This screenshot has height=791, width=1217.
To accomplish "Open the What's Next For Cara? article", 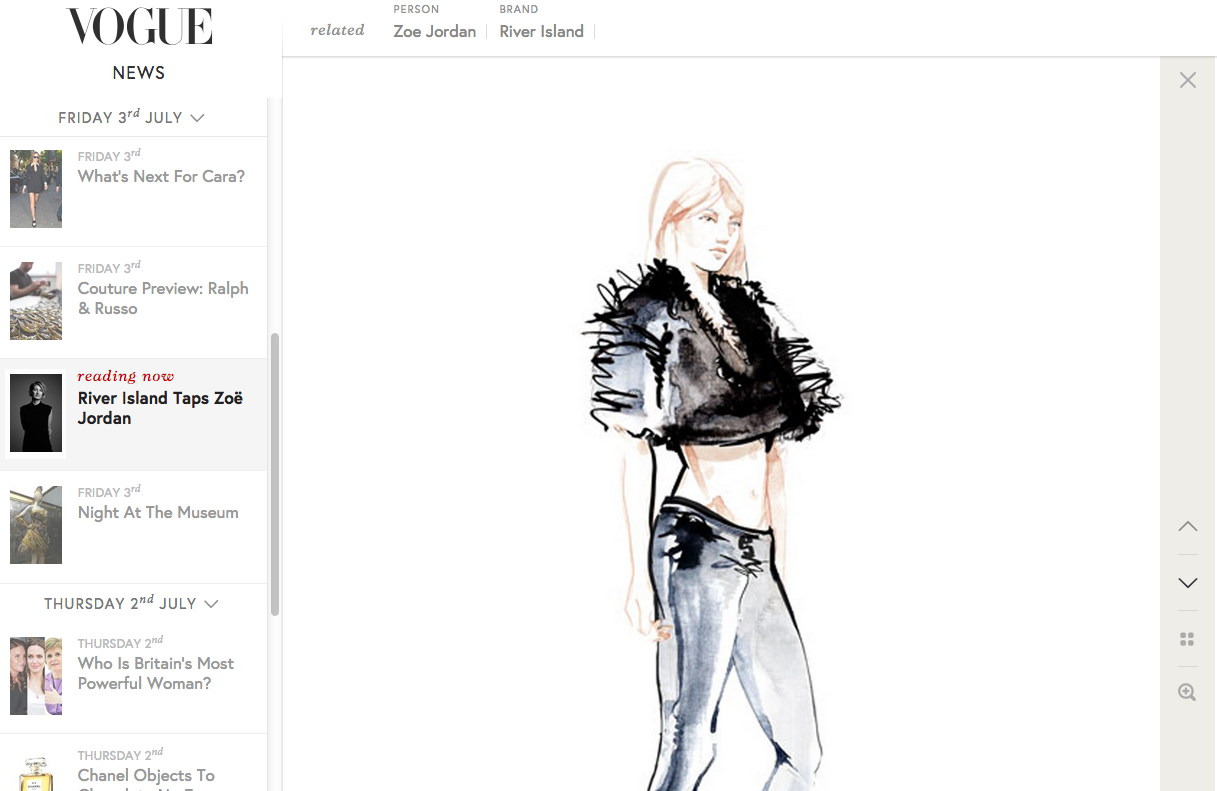I will point(161,177).
